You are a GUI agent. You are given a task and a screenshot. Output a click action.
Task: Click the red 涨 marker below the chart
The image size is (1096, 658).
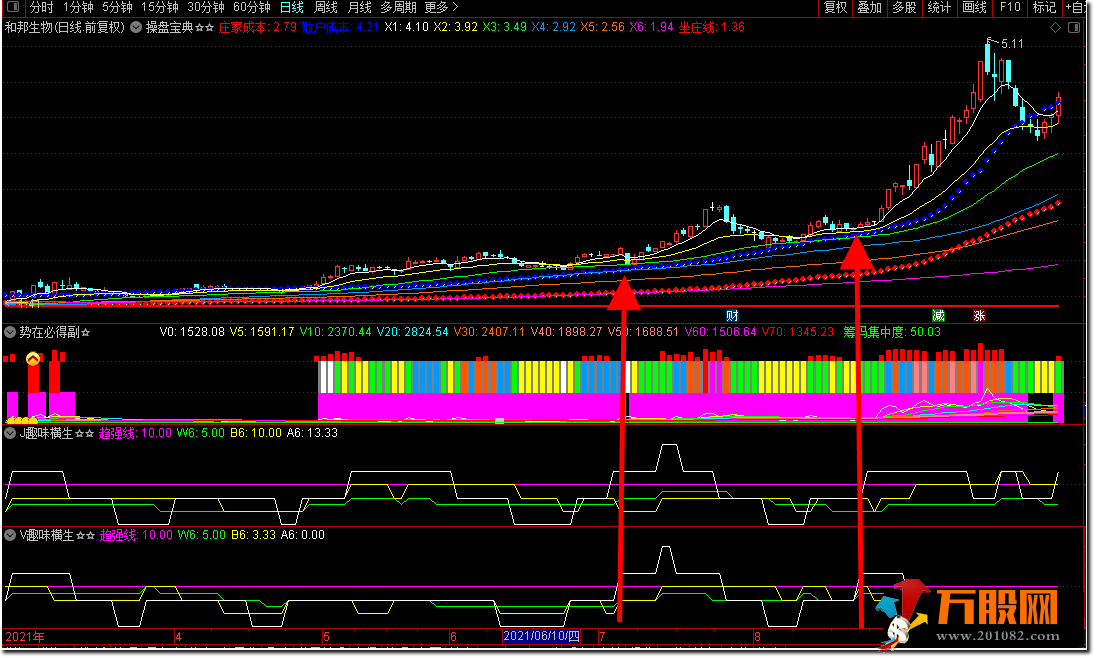pos(979,315)
